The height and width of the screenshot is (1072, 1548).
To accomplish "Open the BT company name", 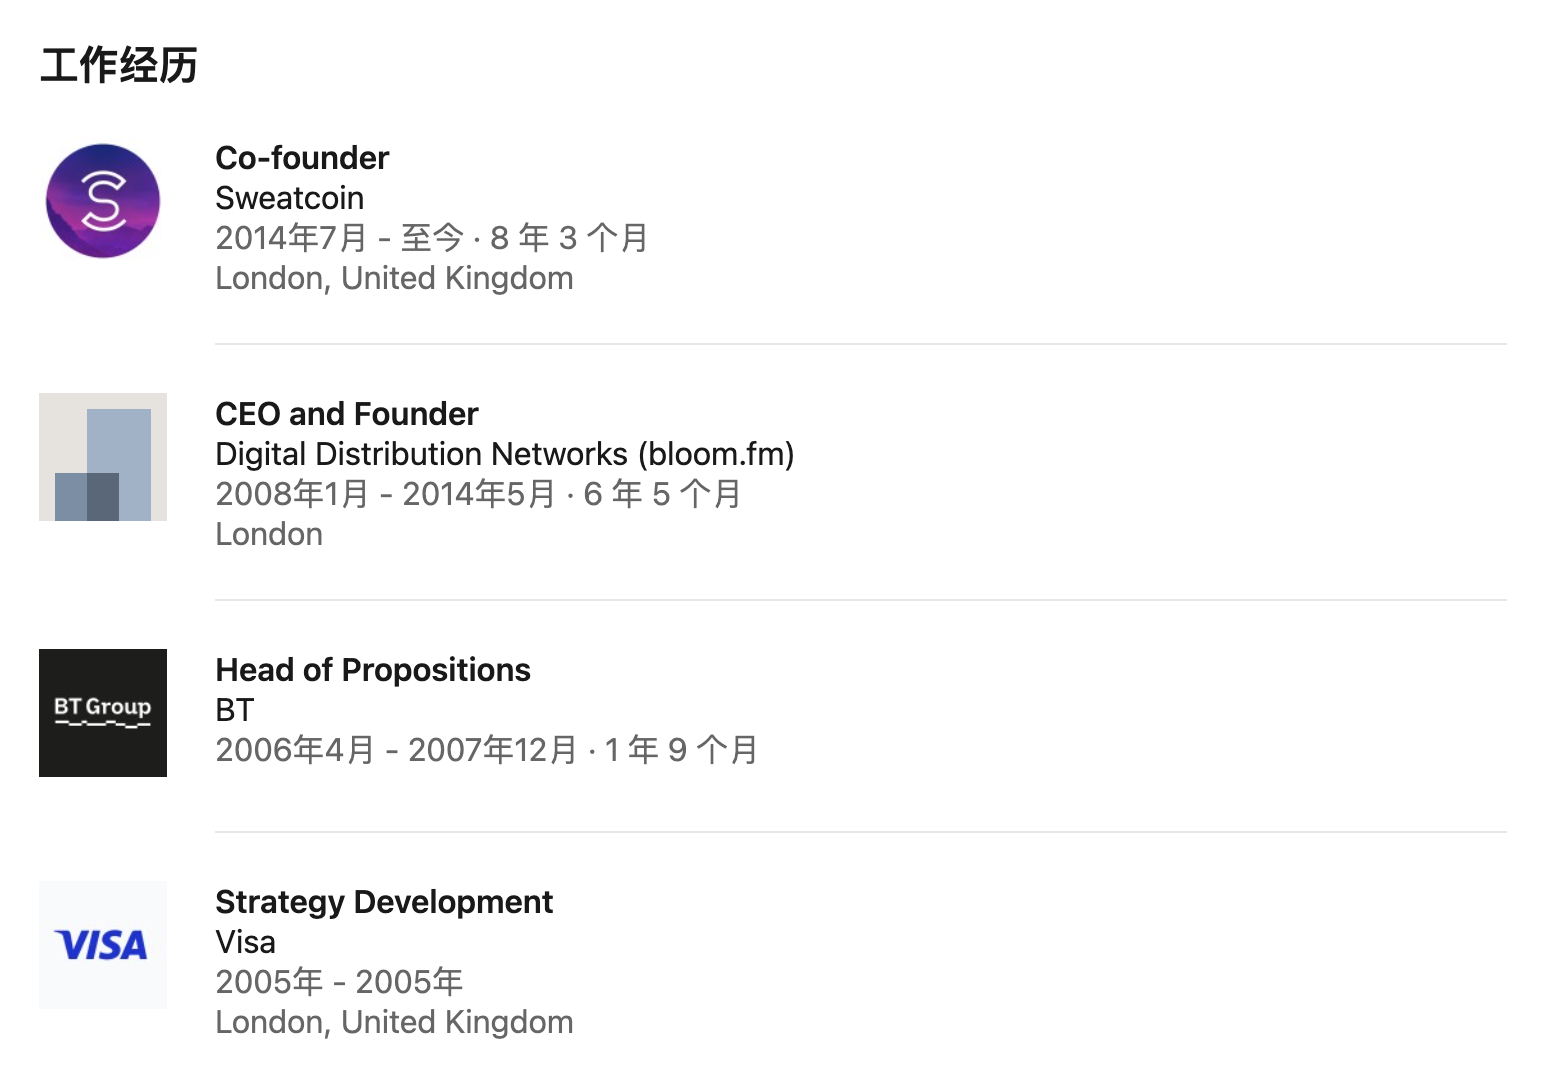I will (235, 710).
